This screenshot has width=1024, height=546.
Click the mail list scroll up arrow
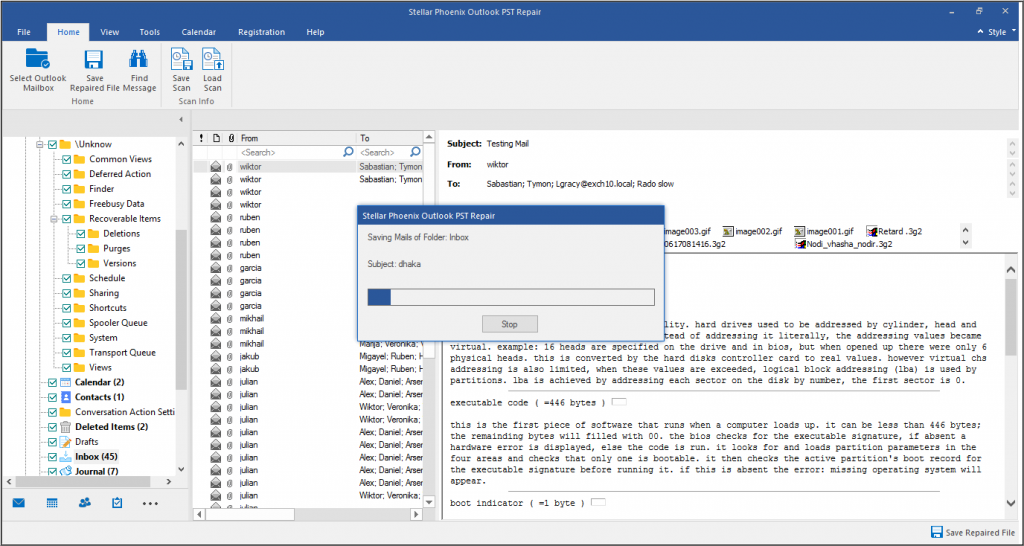[429, 138]
